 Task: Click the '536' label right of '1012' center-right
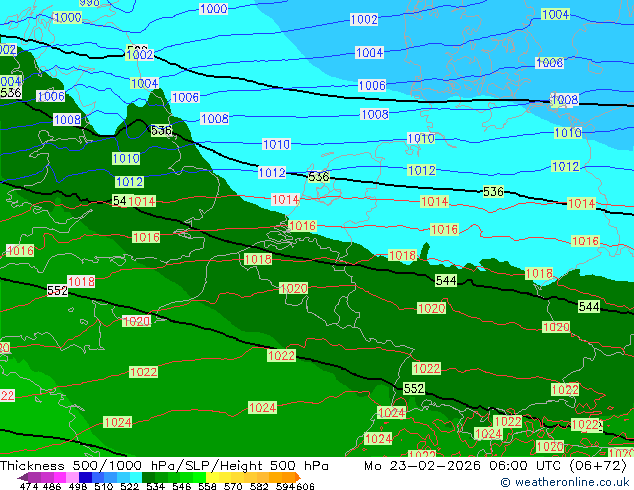(x=493, y=192)
